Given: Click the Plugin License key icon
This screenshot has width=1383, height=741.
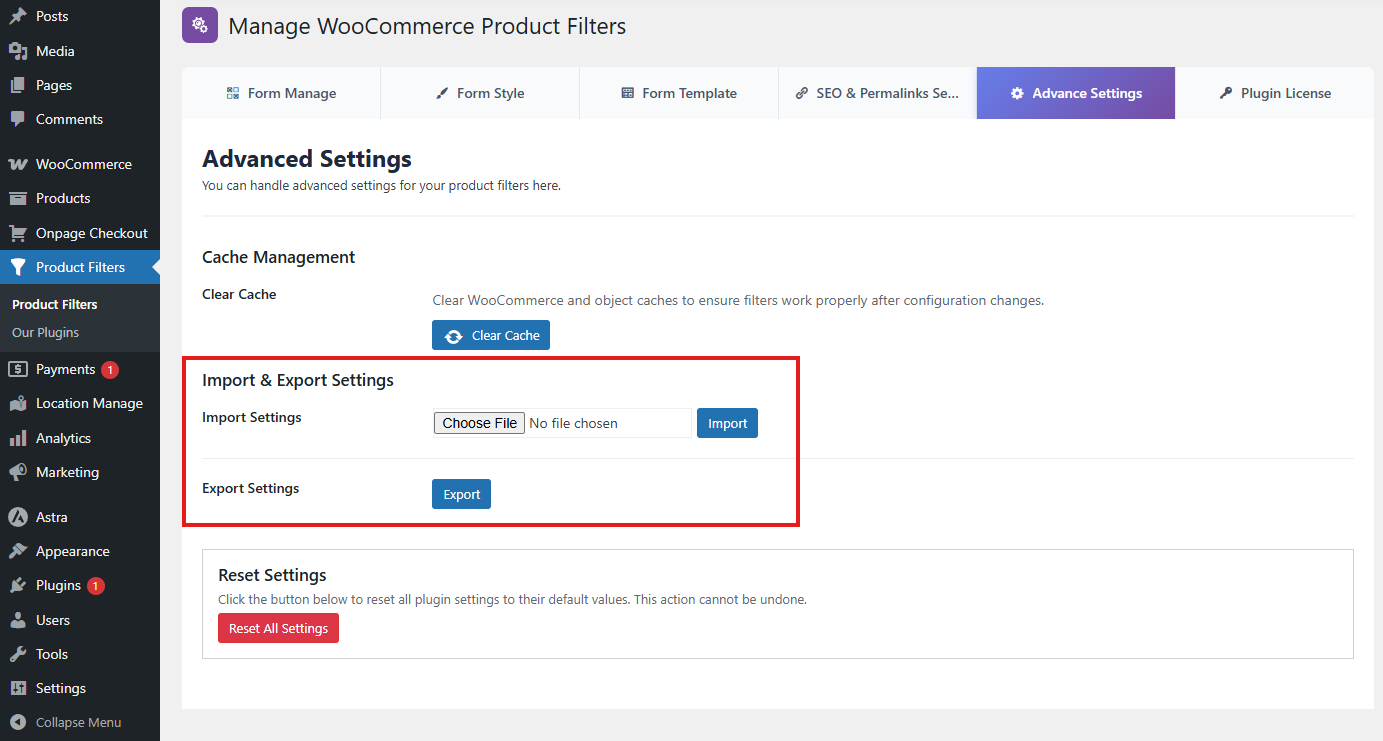Looking at the screenshot, I should 1226,93.
